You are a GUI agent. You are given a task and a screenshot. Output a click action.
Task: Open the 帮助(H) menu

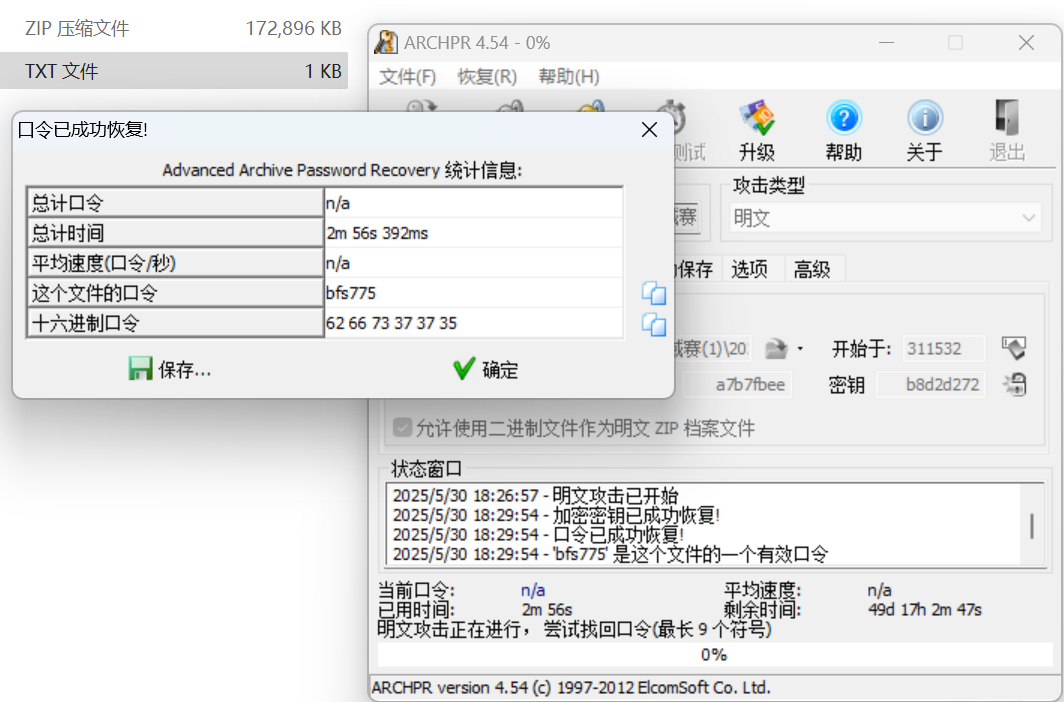tap(569, 77)
